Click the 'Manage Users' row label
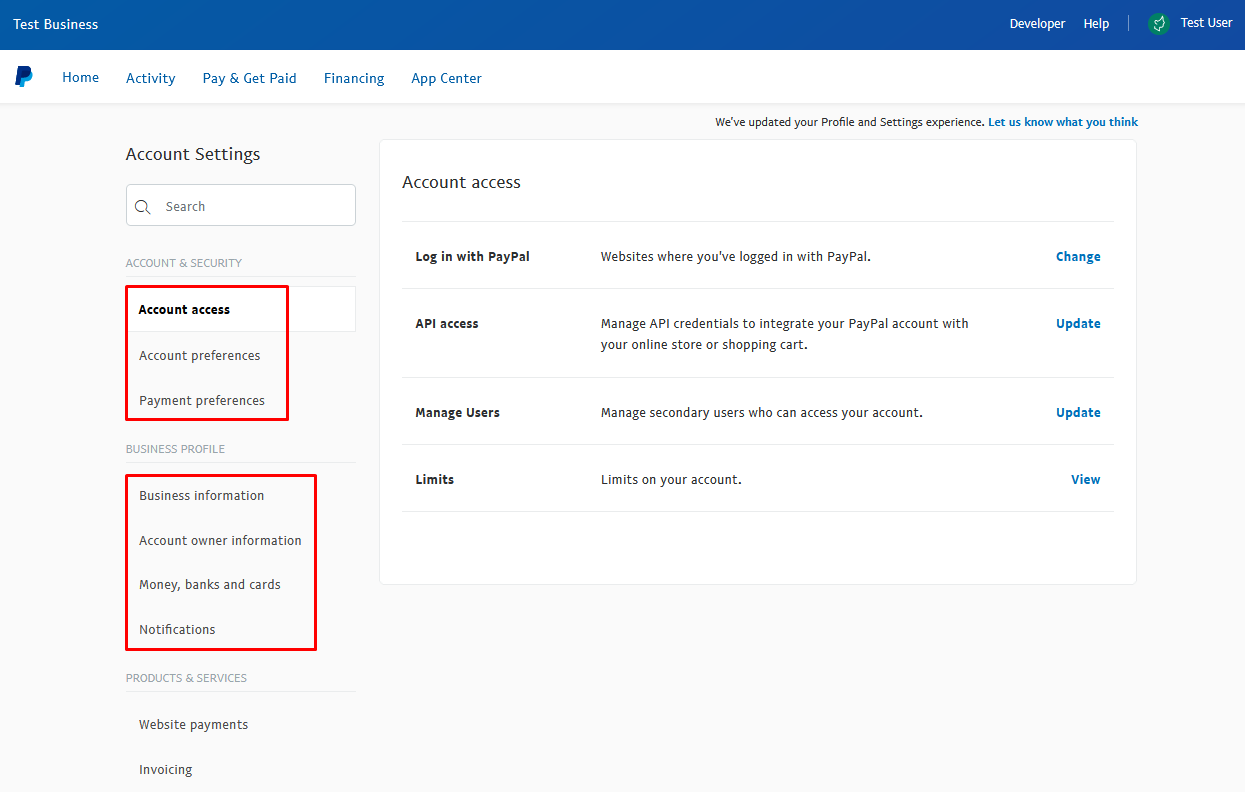 pyautogui.click(x=458, y=412)
